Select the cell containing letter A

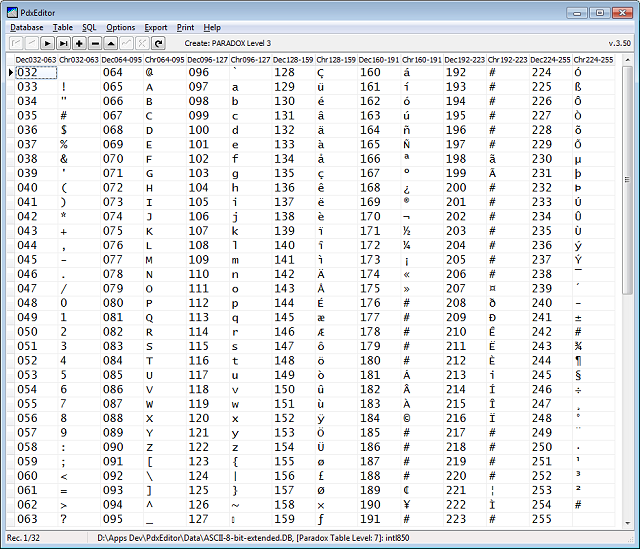pyautogui.click(x=164, y=87)
